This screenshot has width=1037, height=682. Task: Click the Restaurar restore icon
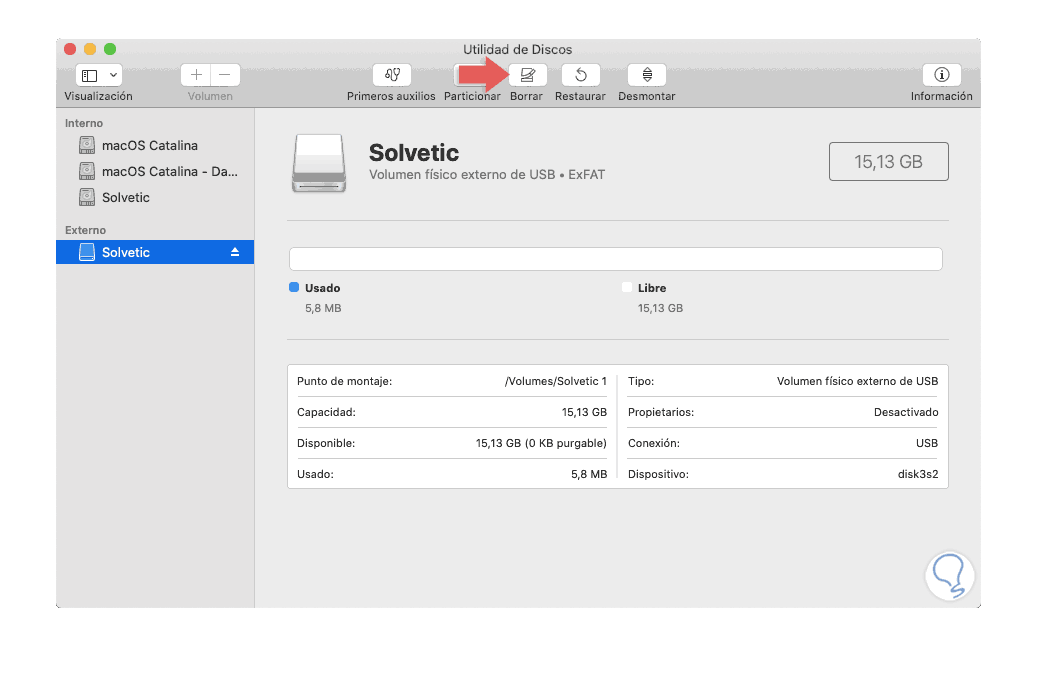point(581,75)
